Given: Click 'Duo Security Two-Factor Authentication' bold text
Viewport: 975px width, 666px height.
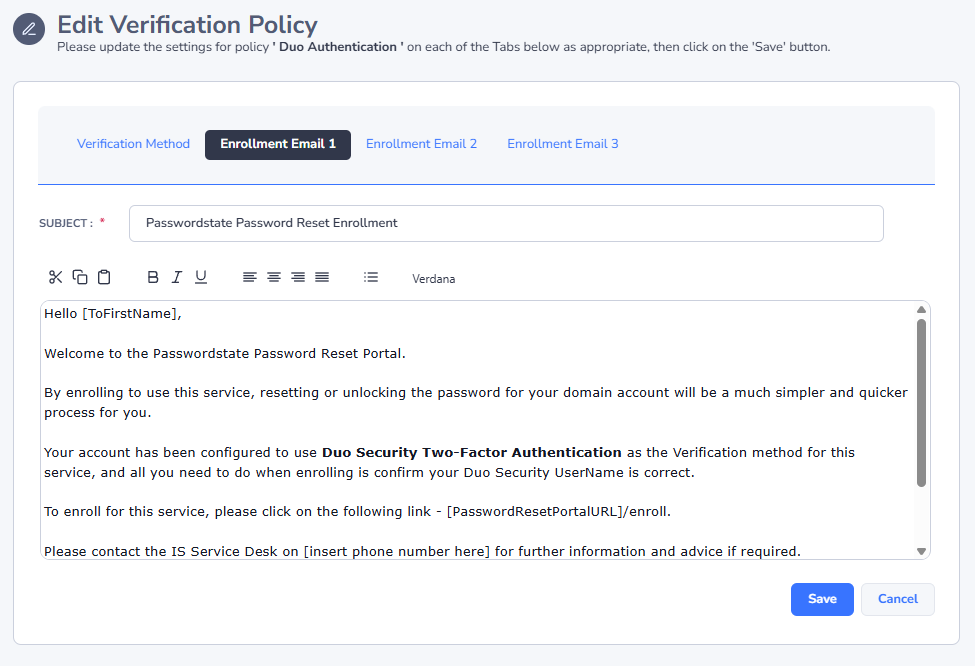Looking at the screenshot, I should 471,453.
